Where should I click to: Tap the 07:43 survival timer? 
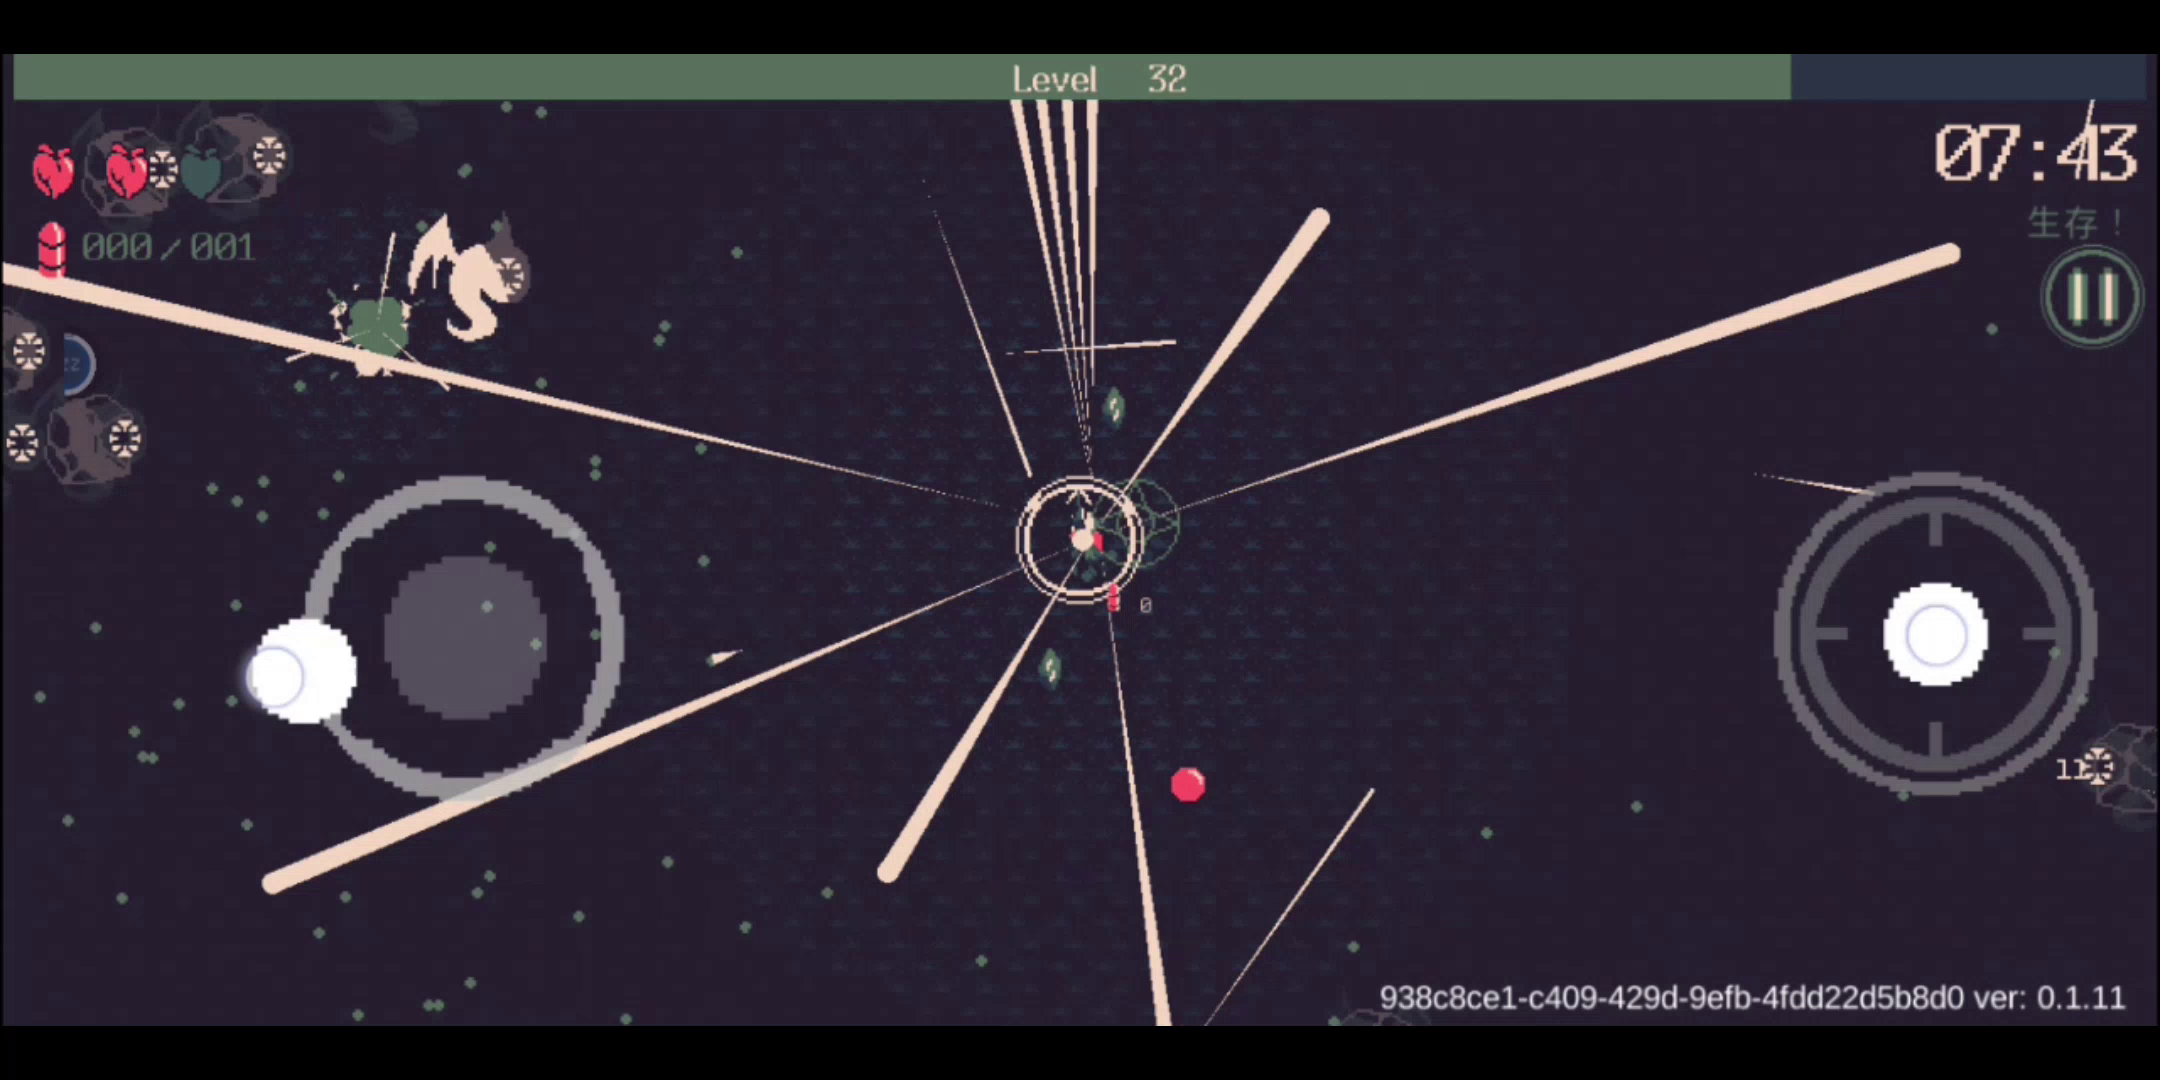[x=2035, y=154]
